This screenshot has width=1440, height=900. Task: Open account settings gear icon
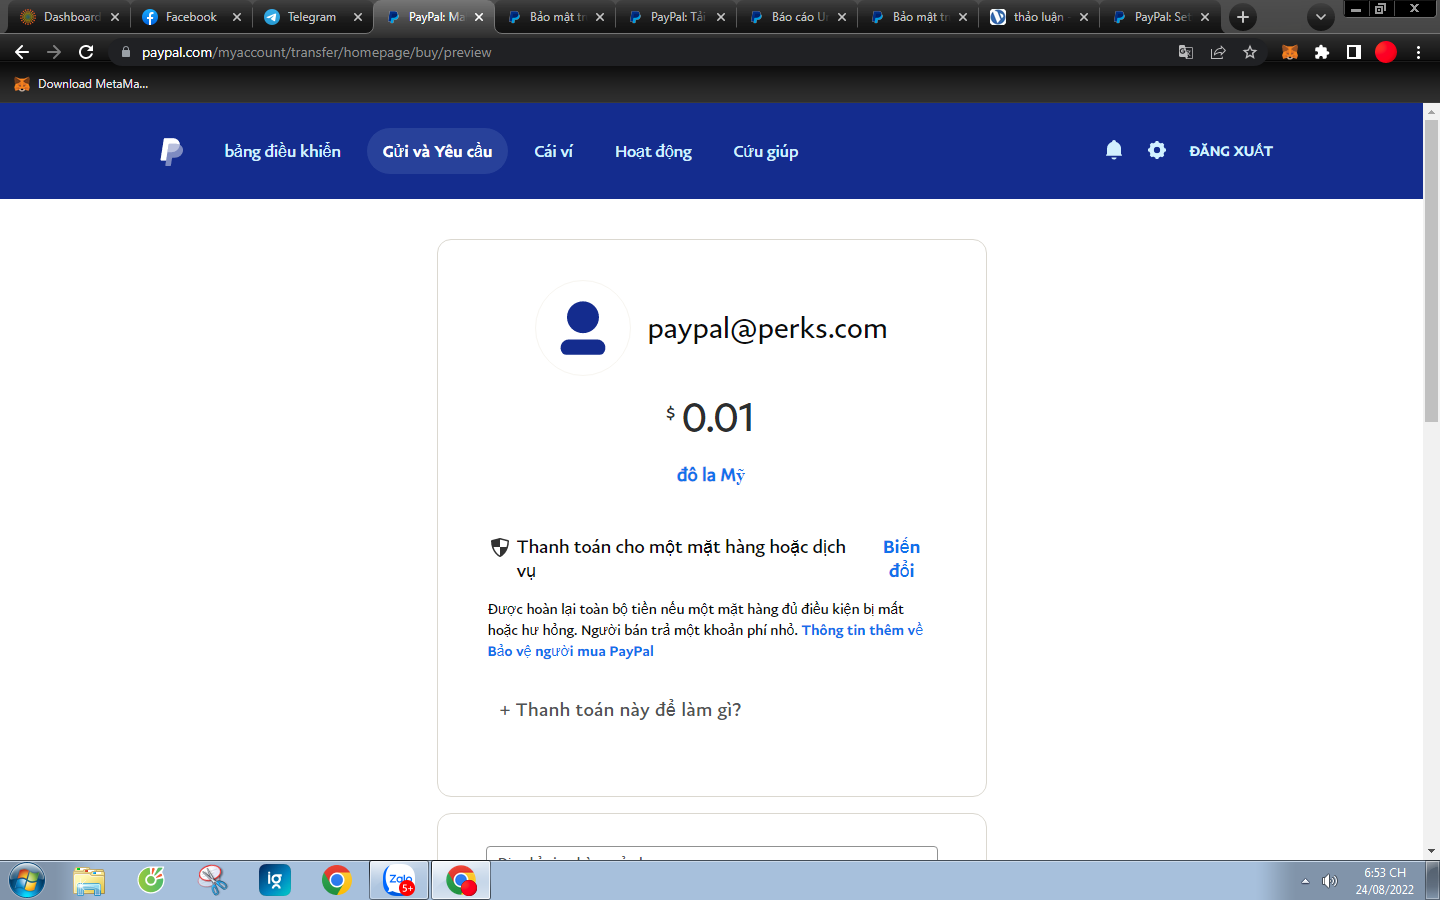1157,150
